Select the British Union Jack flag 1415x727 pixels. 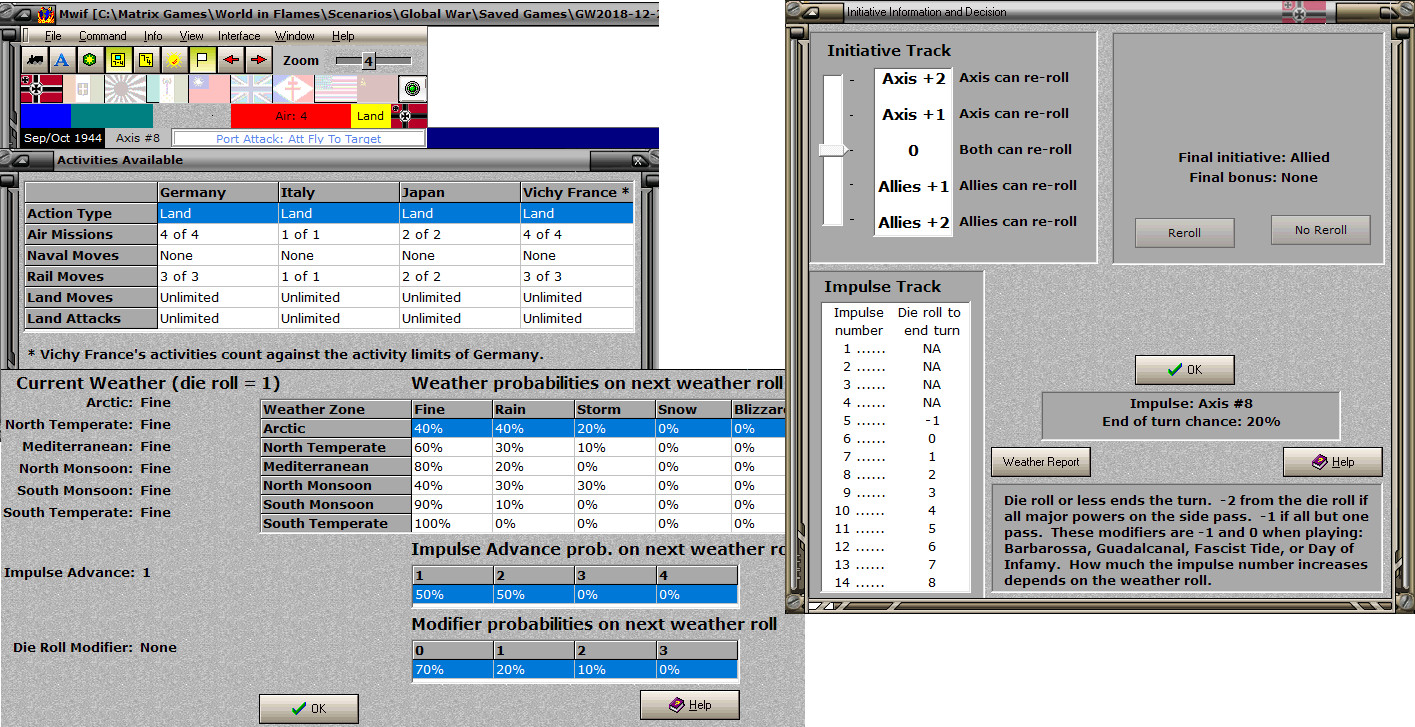pyautogui.click(x=252, y=89)
